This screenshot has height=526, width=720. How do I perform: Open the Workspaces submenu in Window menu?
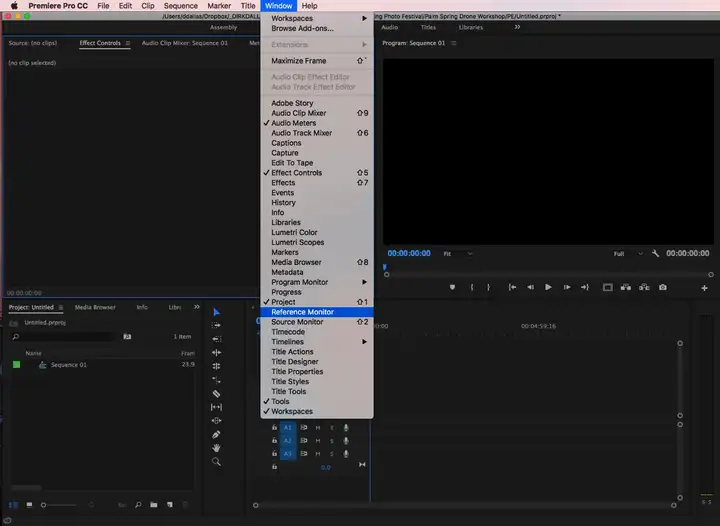point(317,18)
